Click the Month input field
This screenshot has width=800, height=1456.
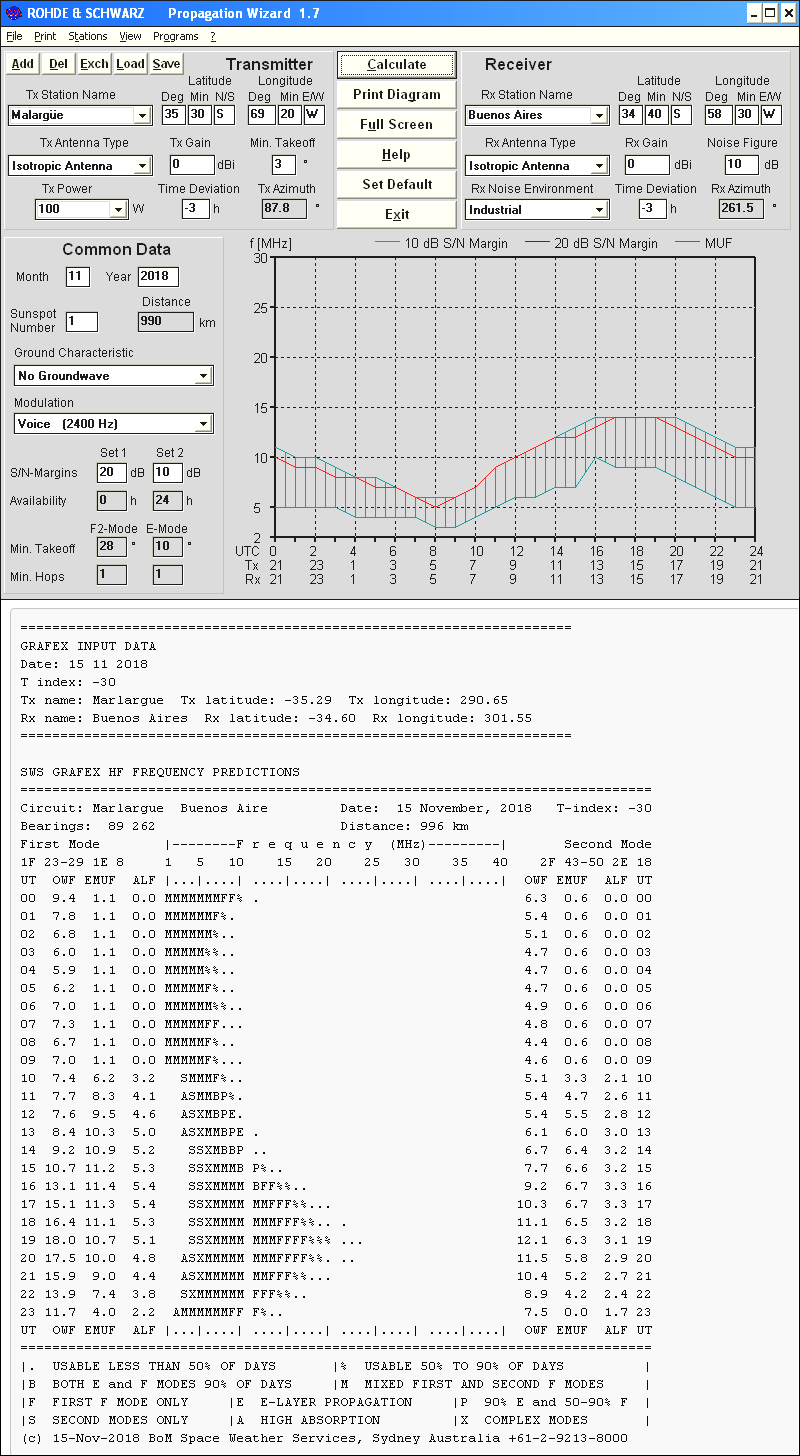78,277
